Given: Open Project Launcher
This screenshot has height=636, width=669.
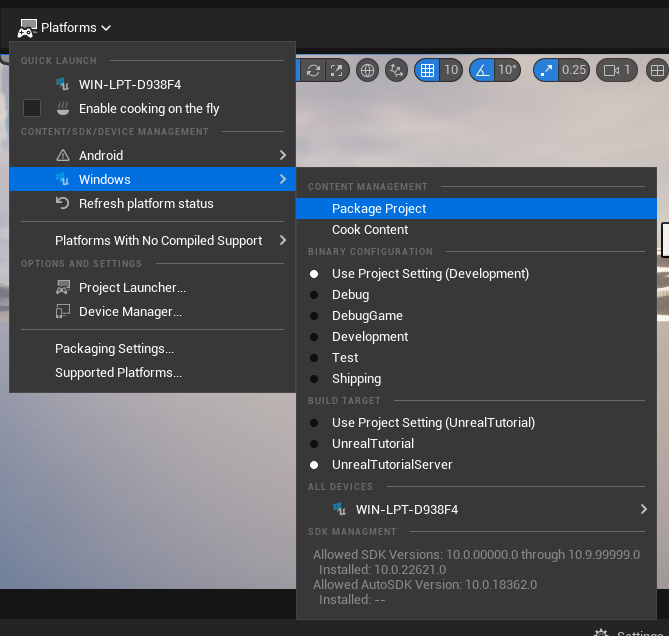Looking at the screenshot, I should pyautogui.click(x=132, y=288).
